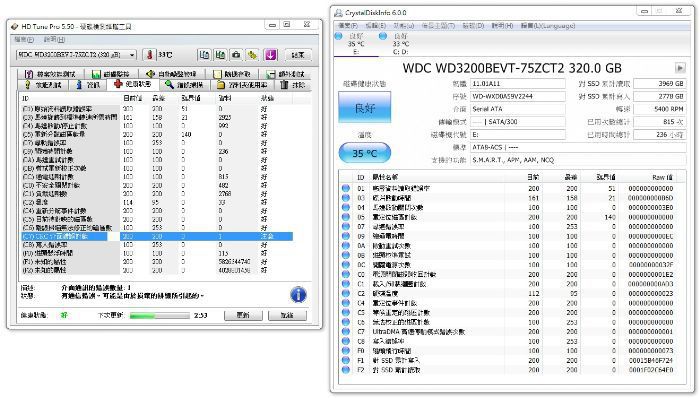Open HD Tune options via the yellow tools icon
This screenshot has width=700, height=398.
click(x=252, y=55)
